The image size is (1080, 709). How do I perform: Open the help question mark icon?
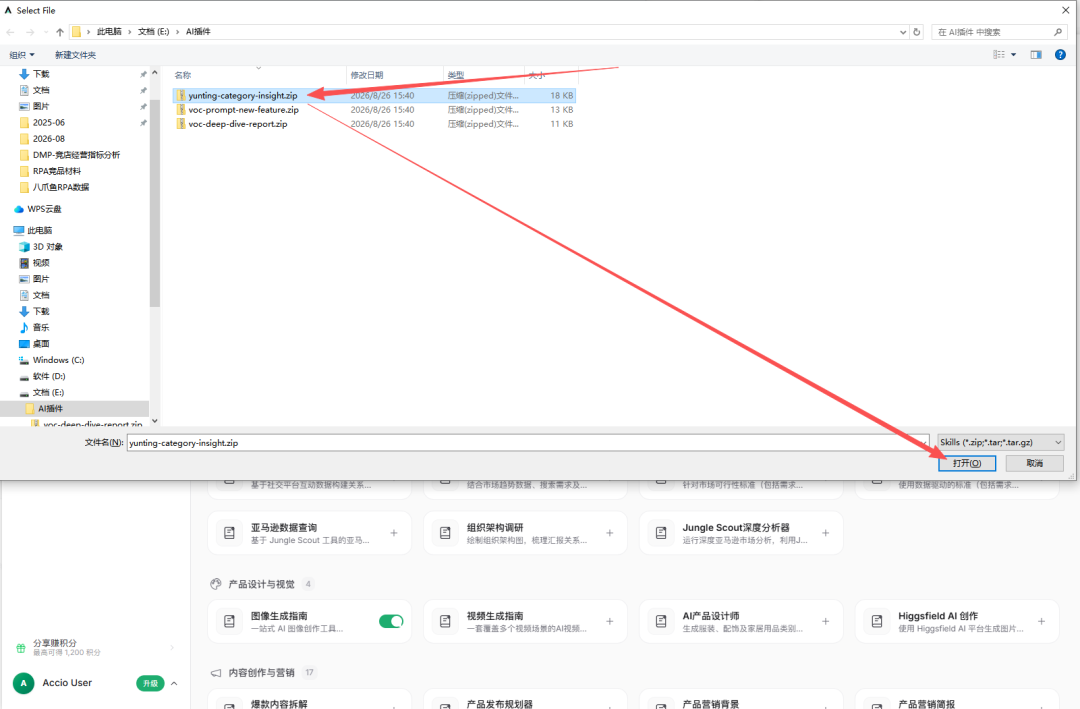tap(1060, 54)
